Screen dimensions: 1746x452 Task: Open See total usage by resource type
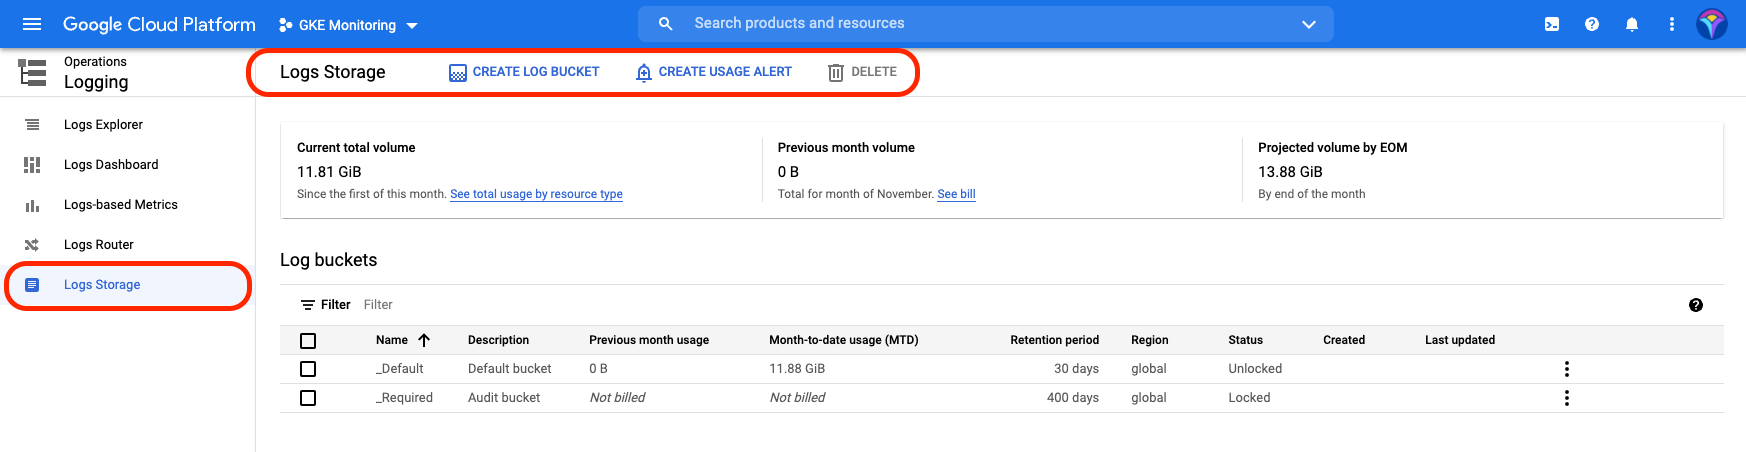click(536, 194)
